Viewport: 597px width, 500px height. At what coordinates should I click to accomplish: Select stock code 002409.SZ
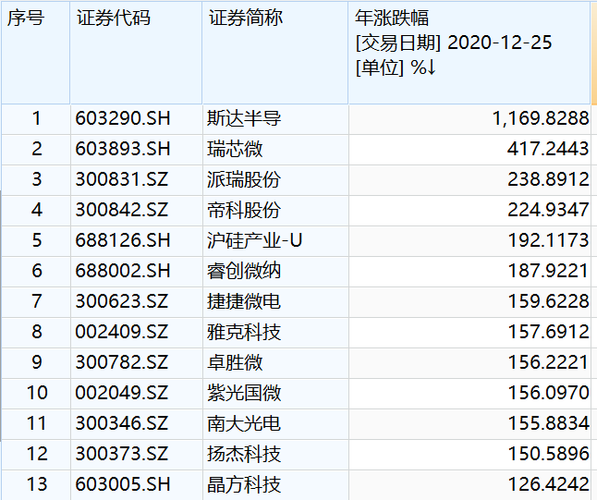122,332
